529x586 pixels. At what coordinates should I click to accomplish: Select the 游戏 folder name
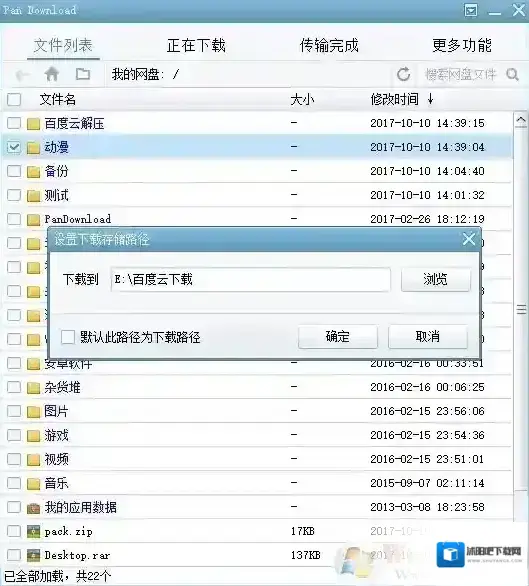[56, 435]
